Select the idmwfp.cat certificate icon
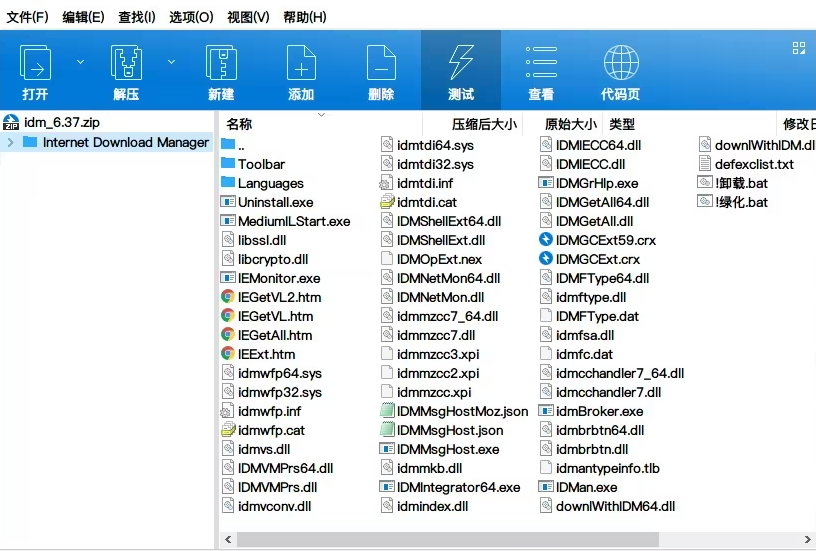 coord(228,430)
